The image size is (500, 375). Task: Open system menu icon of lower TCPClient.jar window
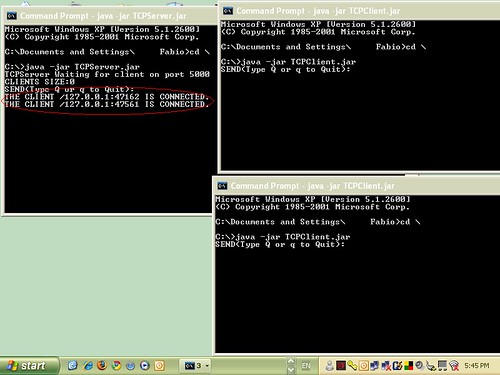coord(222,186)
